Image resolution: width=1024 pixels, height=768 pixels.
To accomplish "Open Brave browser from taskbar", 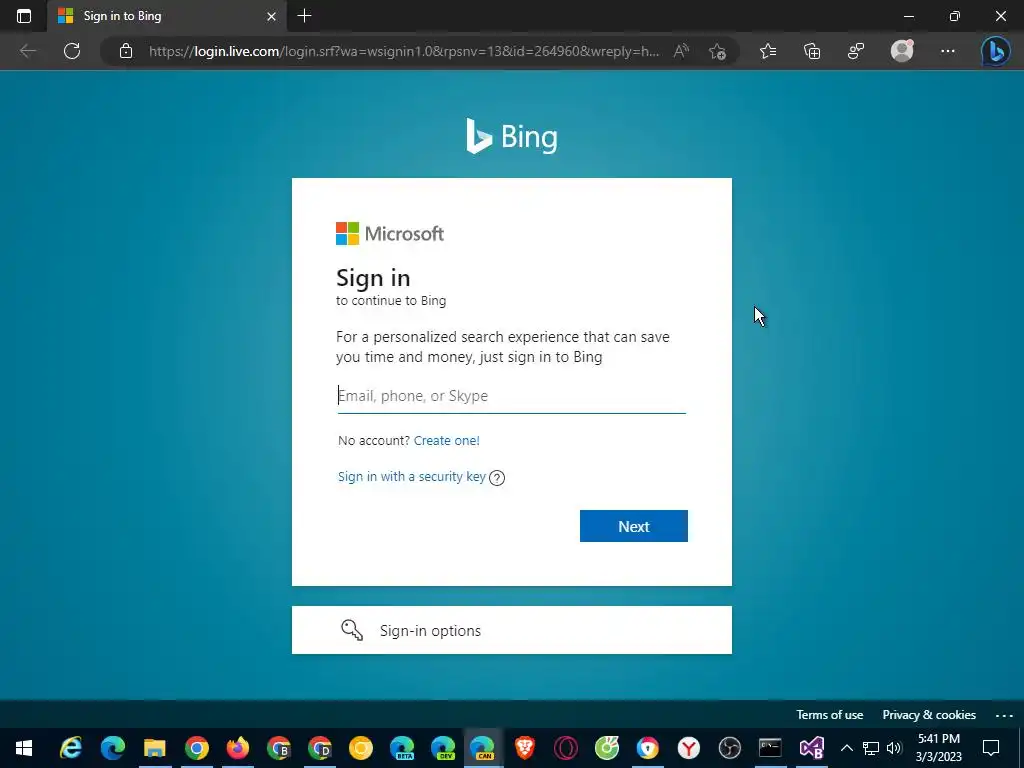I will [524, 748].
